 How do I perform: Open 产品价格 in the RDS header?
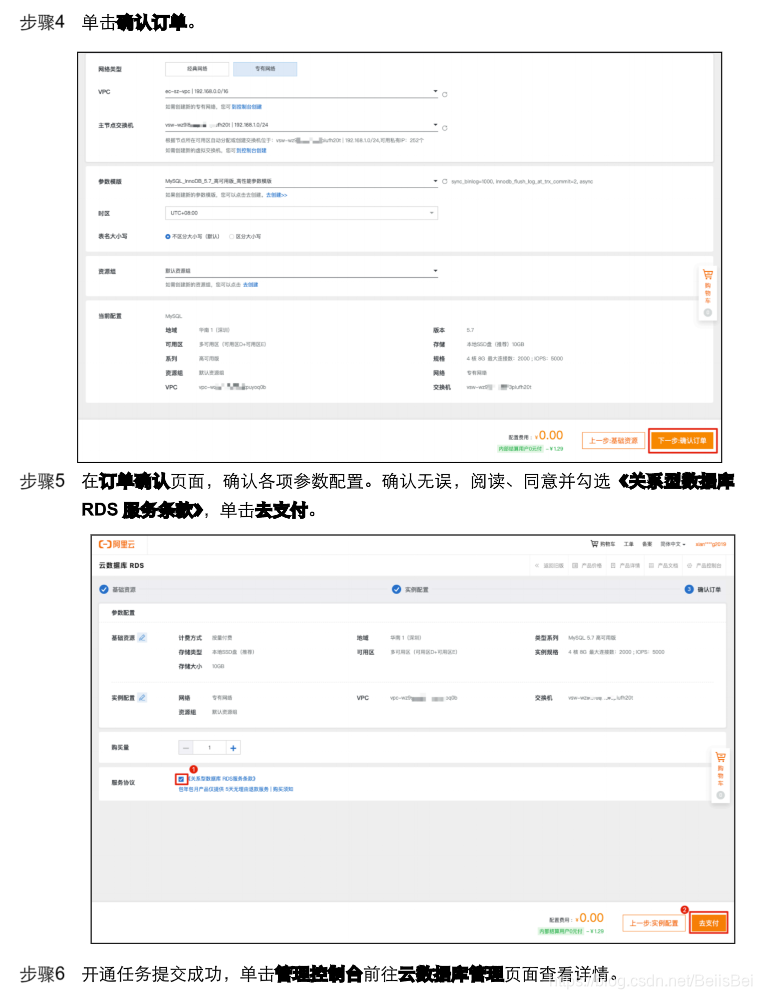tap(587, 565)
